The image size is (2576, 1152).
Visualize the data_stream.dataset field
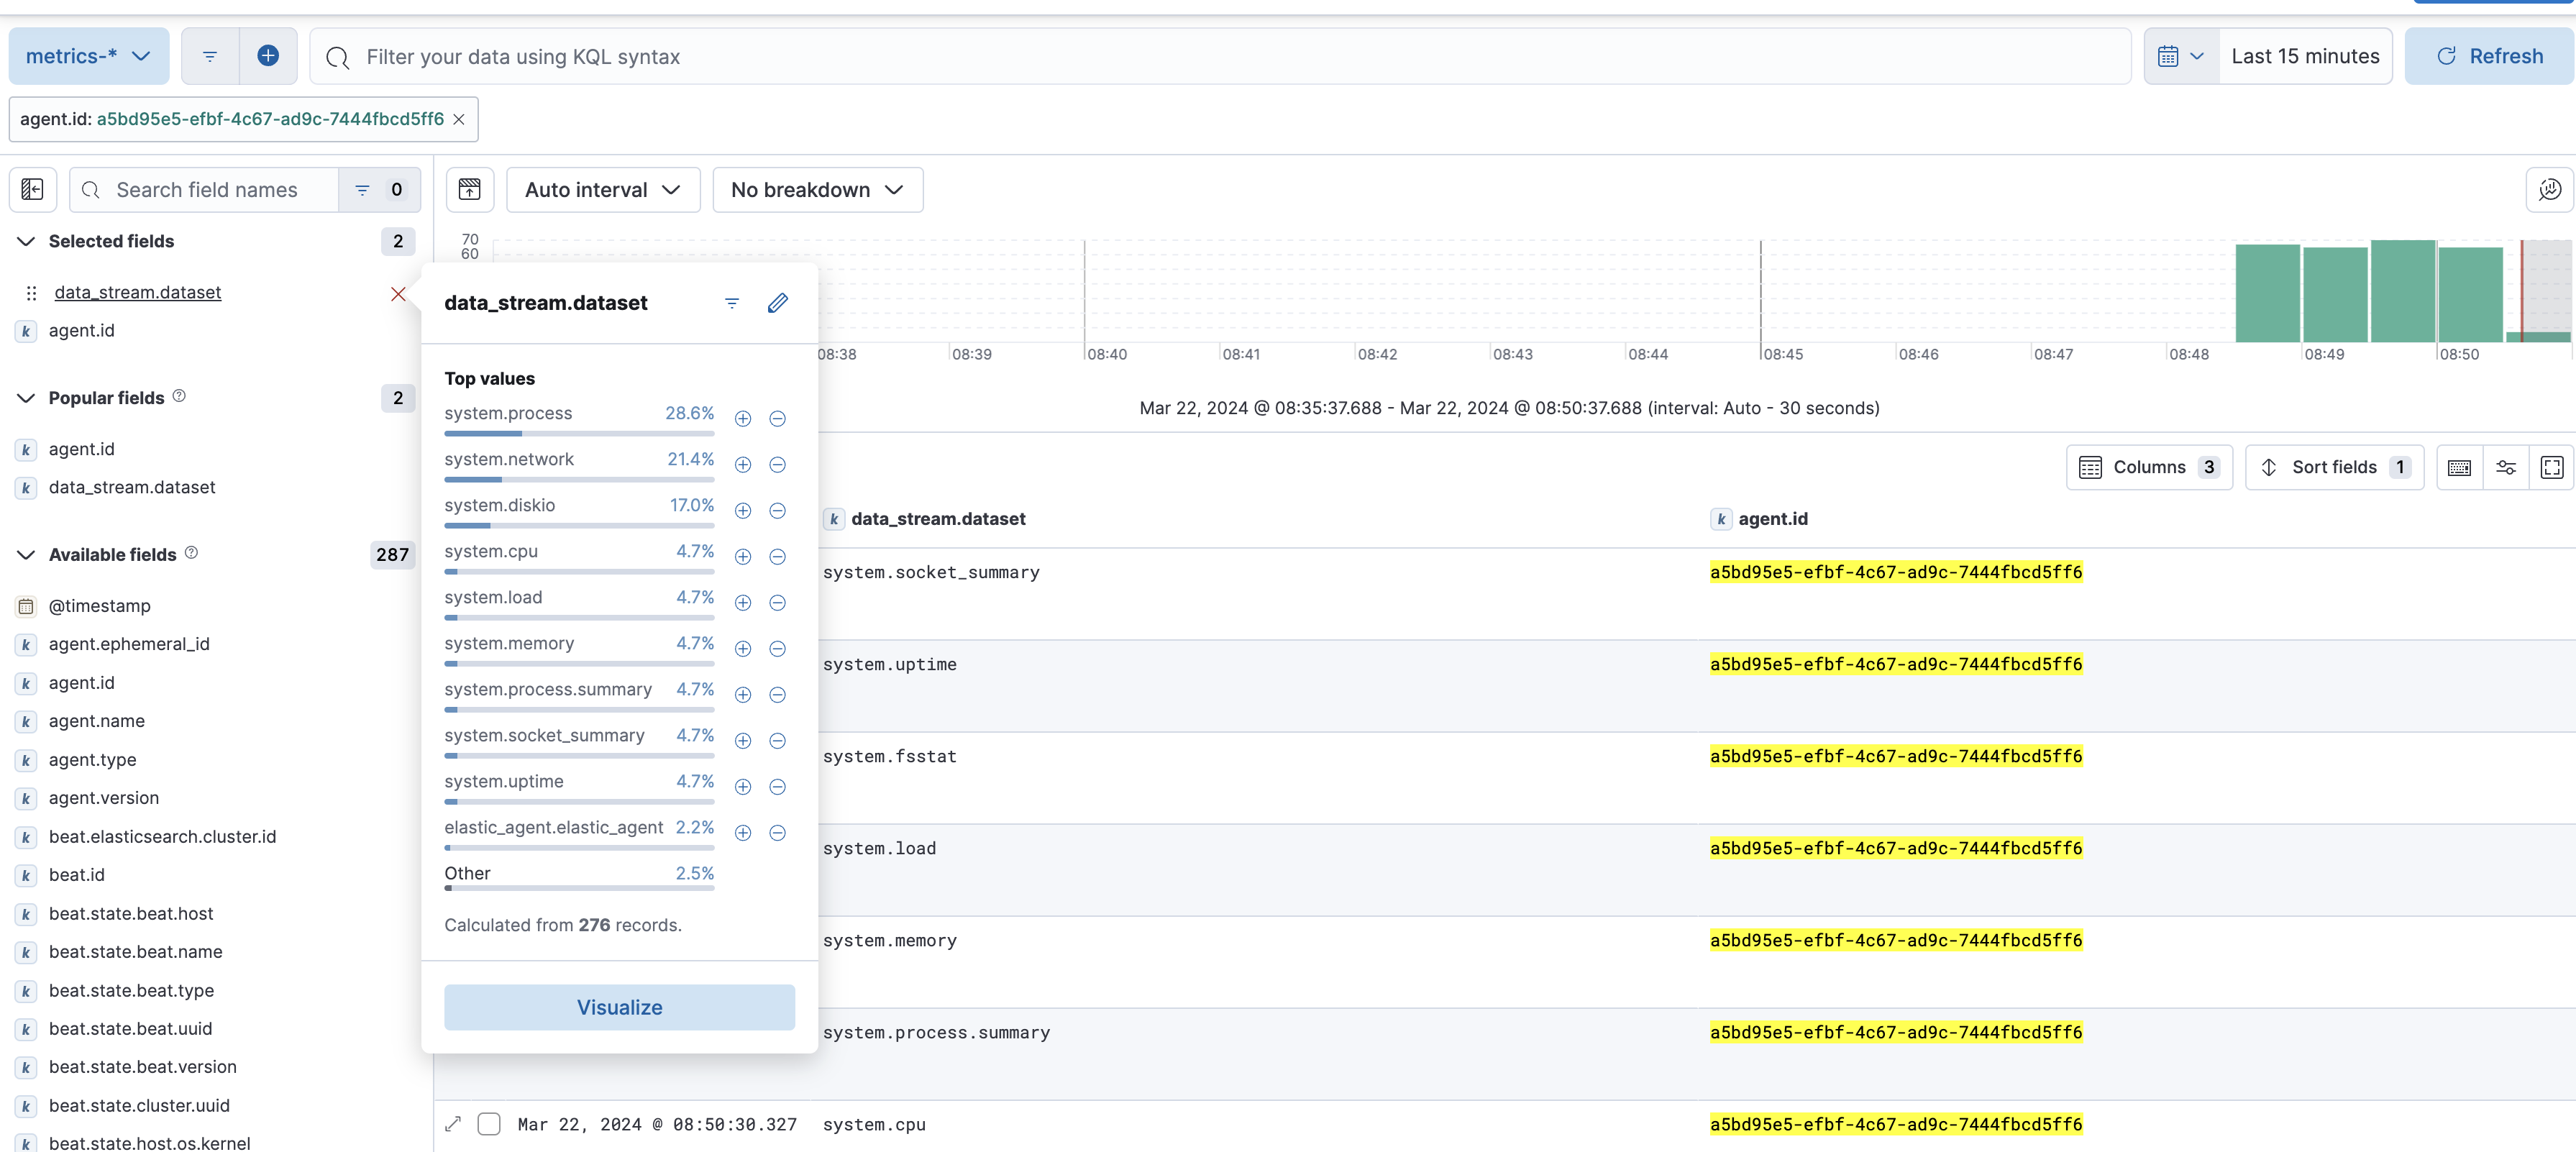coord(619,1007)
